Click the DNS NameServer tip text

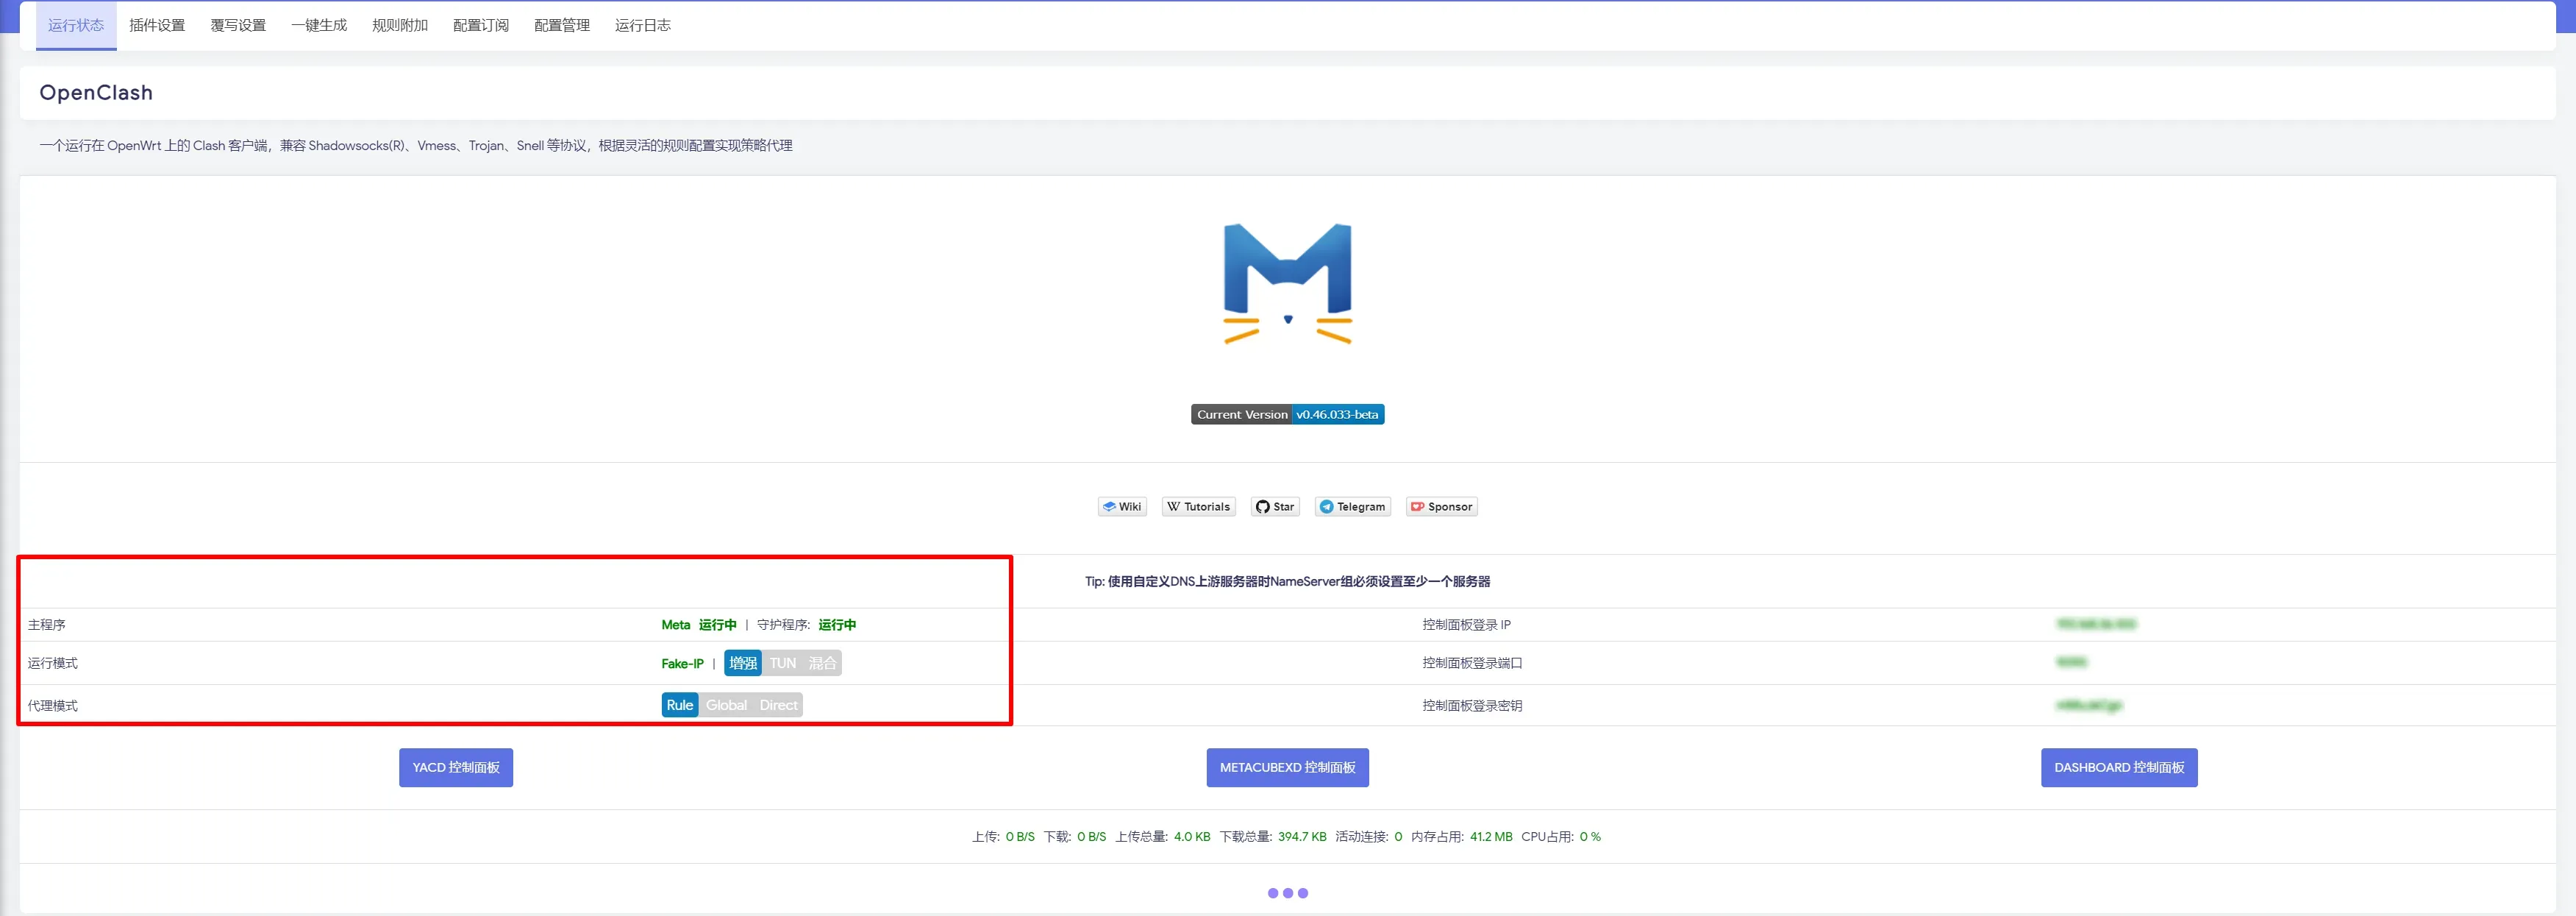click(x=1288, y=581)
